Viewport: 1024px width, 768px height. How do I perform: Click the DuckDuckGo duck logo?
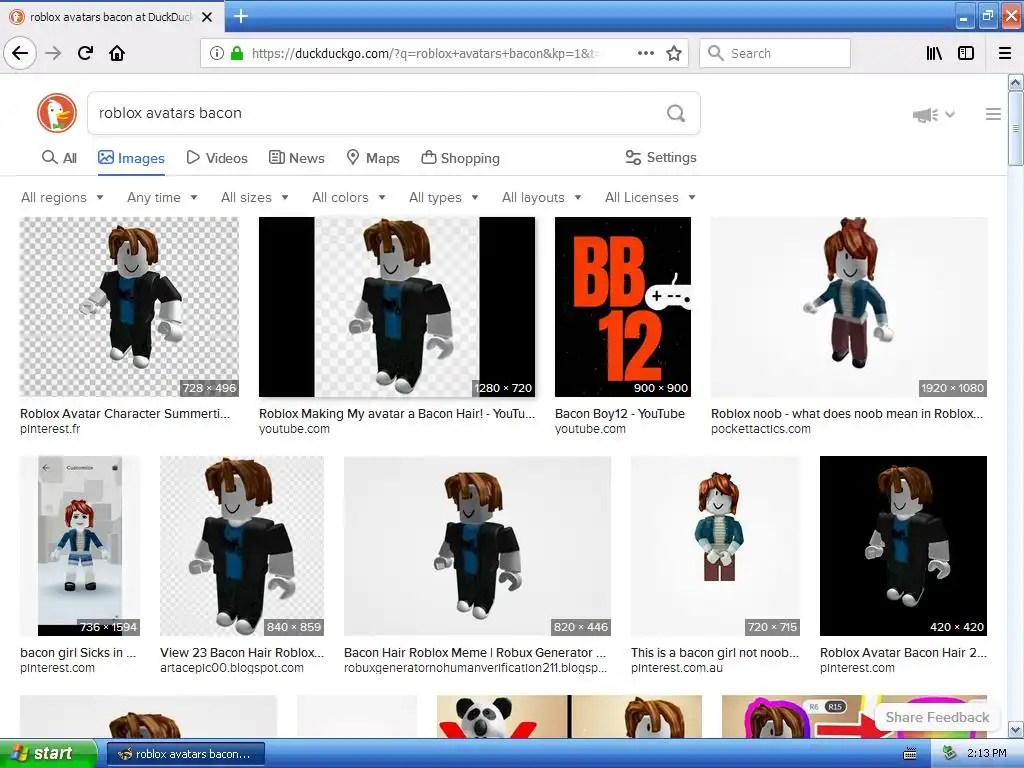click(x=57, y=113)
